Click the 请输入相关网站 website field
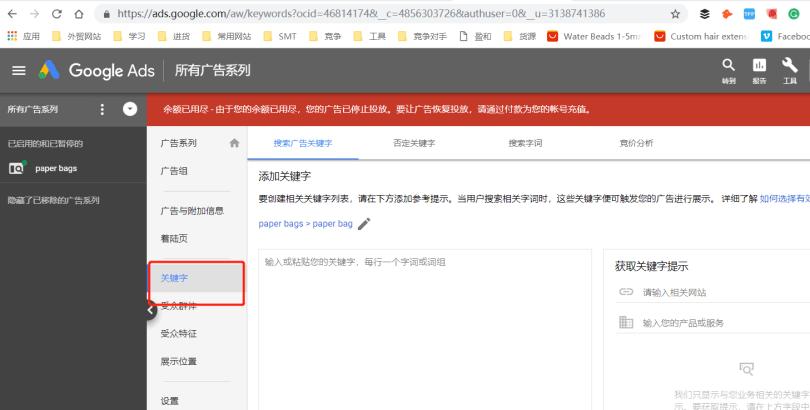Viewport: 810px width, 410px height. [x=713, y=292]
